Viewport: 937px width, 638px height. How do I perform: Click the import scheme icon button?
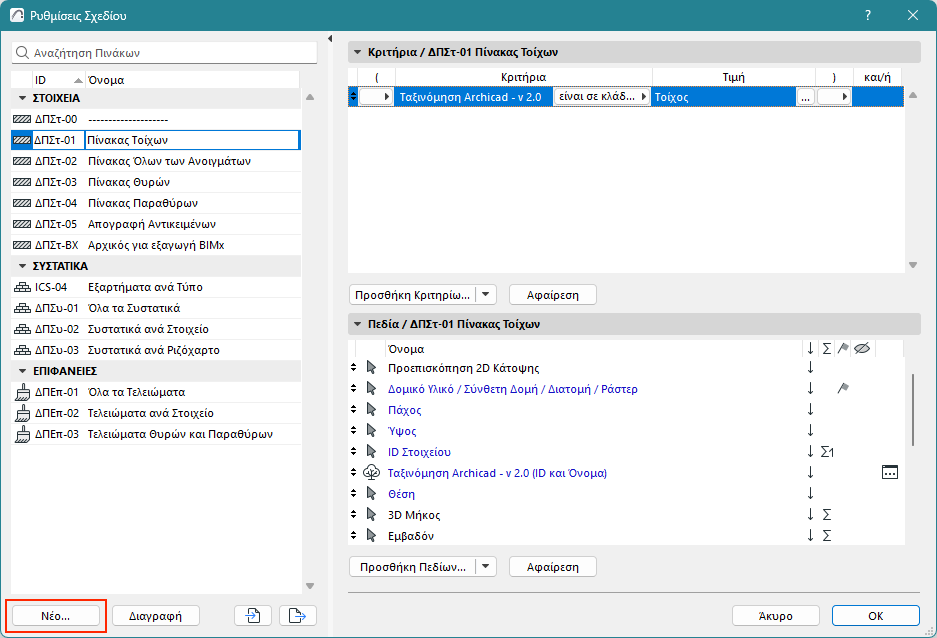coord(253,615)
